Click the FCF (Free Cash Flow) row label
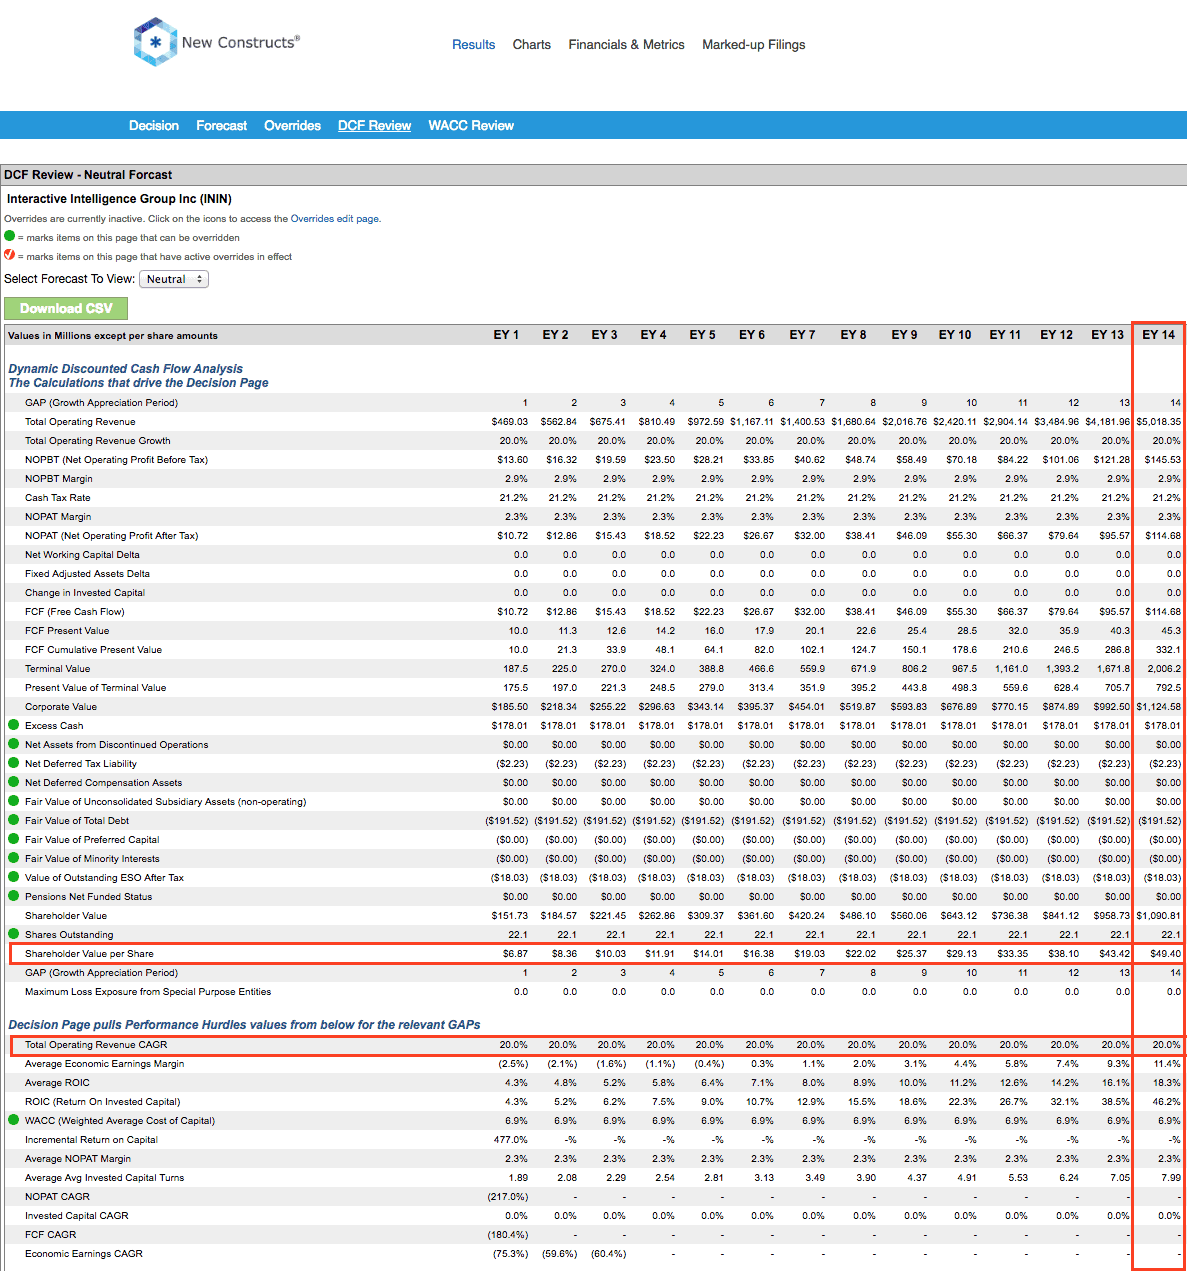The height and width of the screenshot is (1271, 1187). (75, 612)
